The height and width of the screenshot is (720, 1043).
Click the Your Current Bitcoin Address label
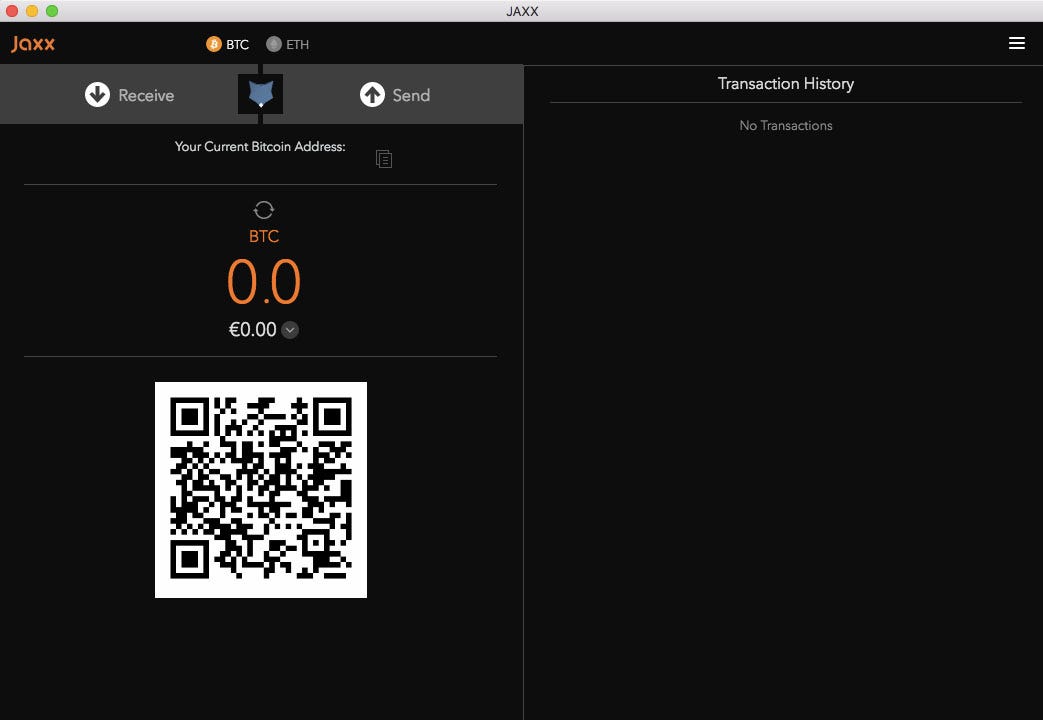pyautogui.click(x=260, y=146)
